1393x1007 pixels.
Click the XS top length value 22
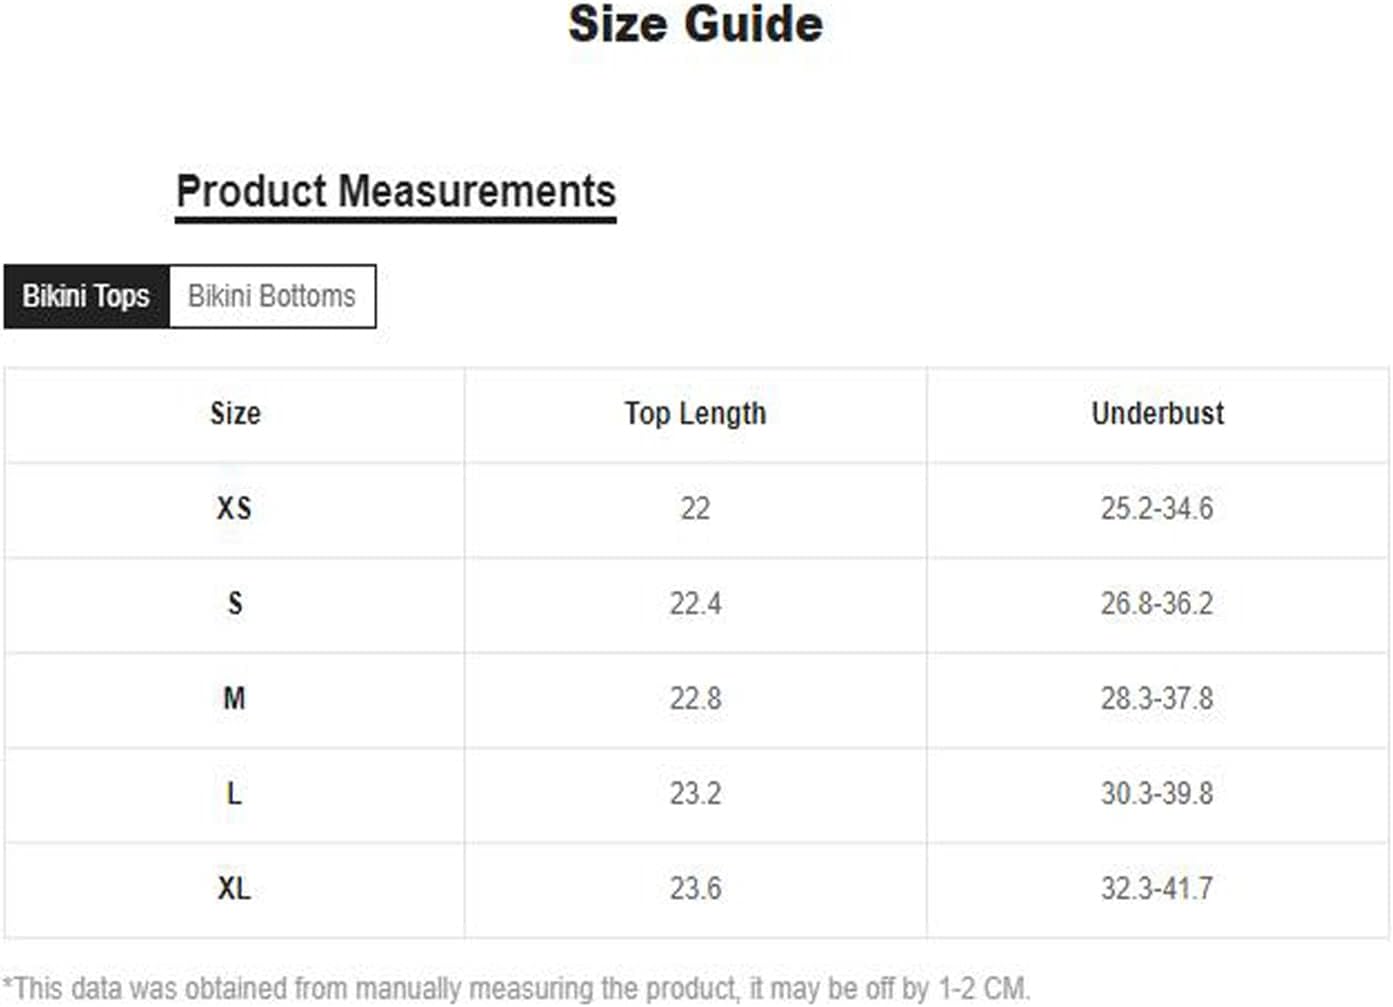click(x=696, y=509)
